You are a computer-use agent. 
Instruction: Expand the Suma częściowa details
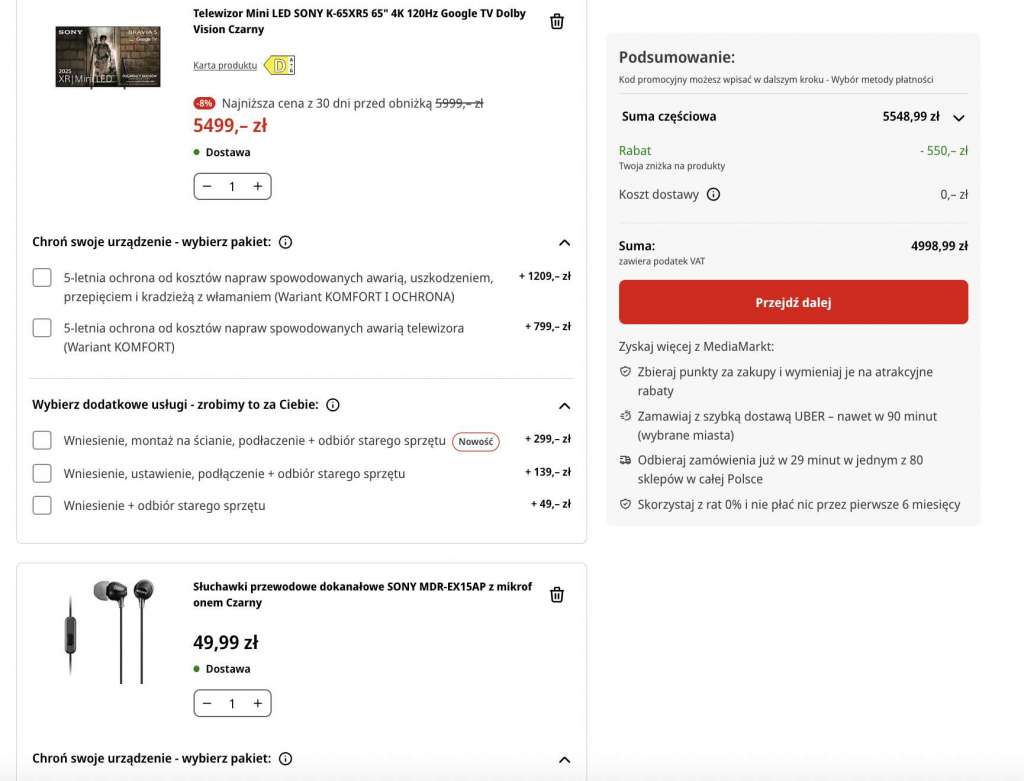tap(957, 117)
